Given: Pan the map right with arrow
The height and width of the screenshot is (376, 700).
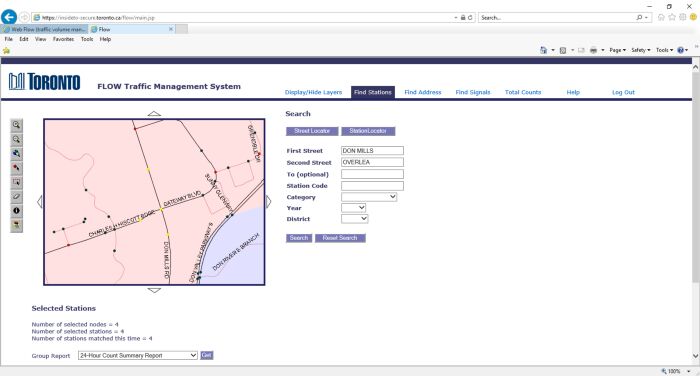Looking at the screenshot, I should click(x=268, y=202).
